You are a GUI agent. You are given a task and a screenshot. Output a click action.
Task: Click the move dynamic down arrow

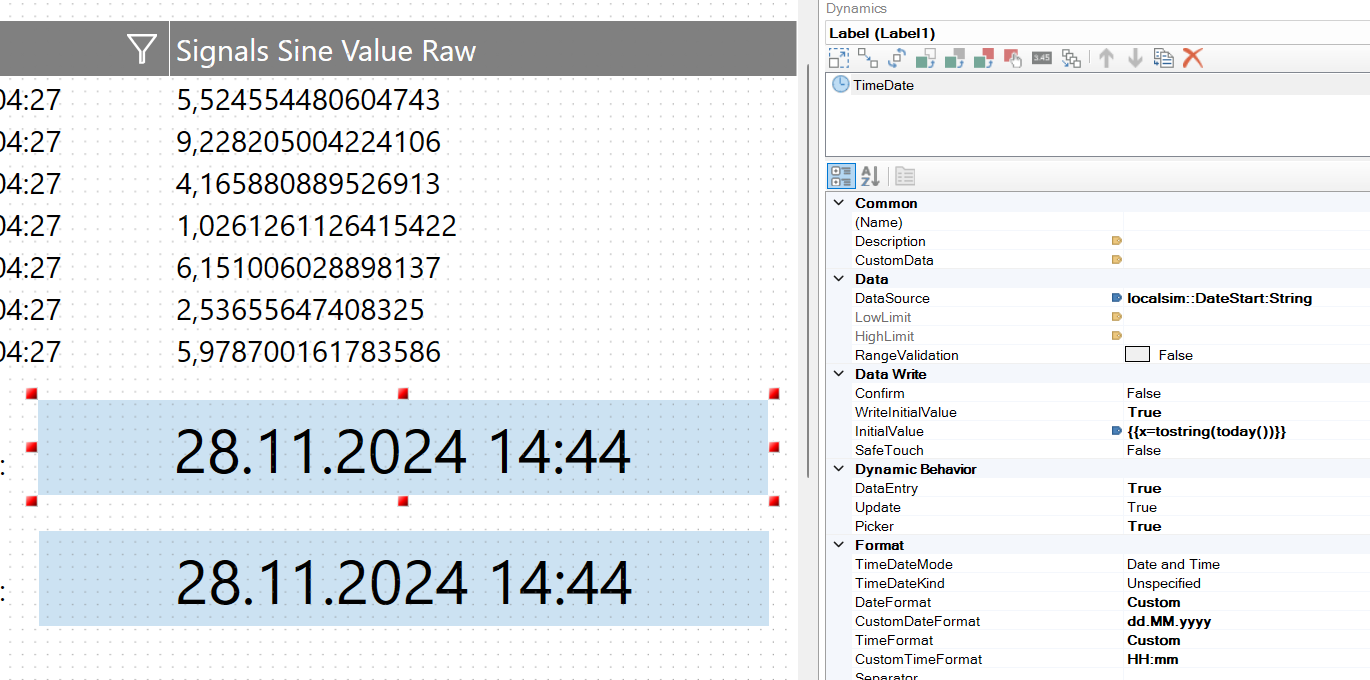(x=1135, y=58)
